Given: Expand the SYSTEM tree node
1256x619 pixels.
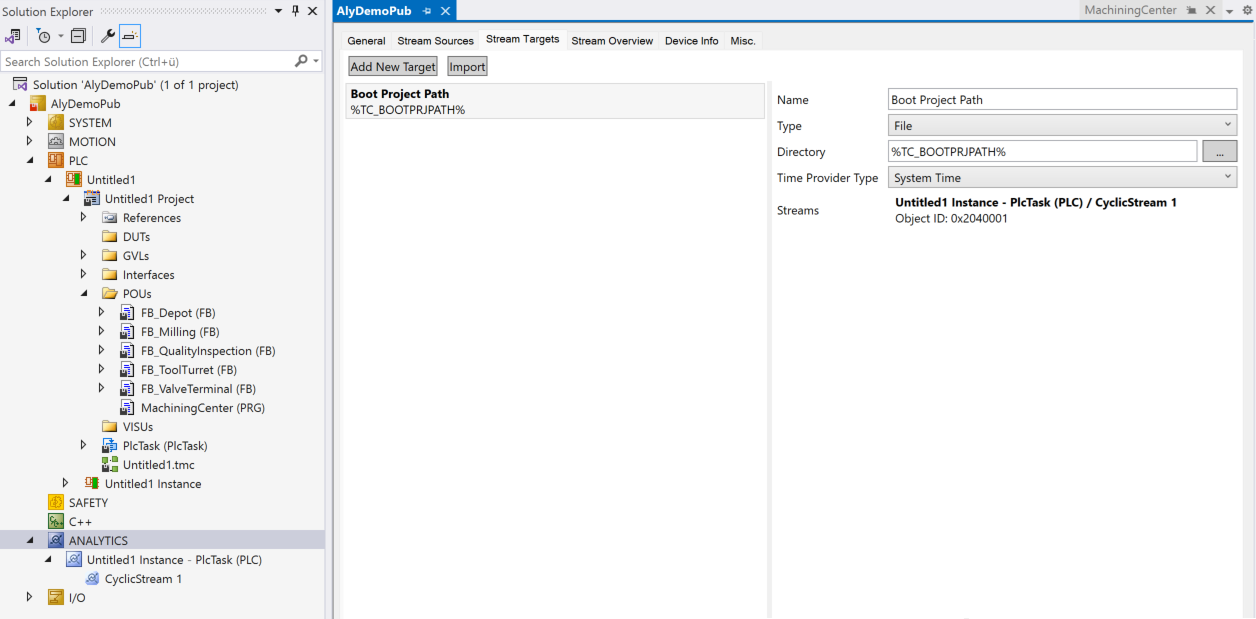Looking at the screenshot, I should click(30, 123).
